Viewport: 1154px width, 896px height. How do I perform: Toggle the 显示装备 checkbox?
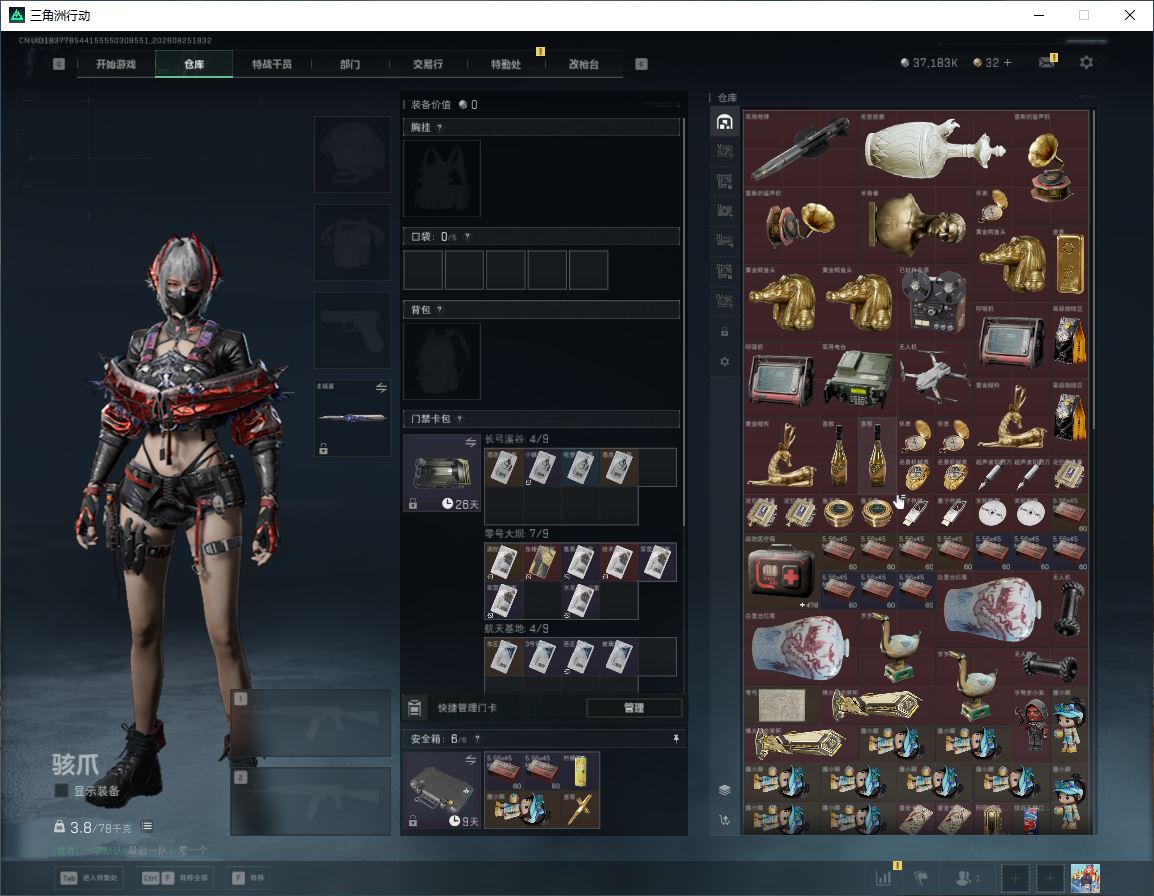[62, 791]
